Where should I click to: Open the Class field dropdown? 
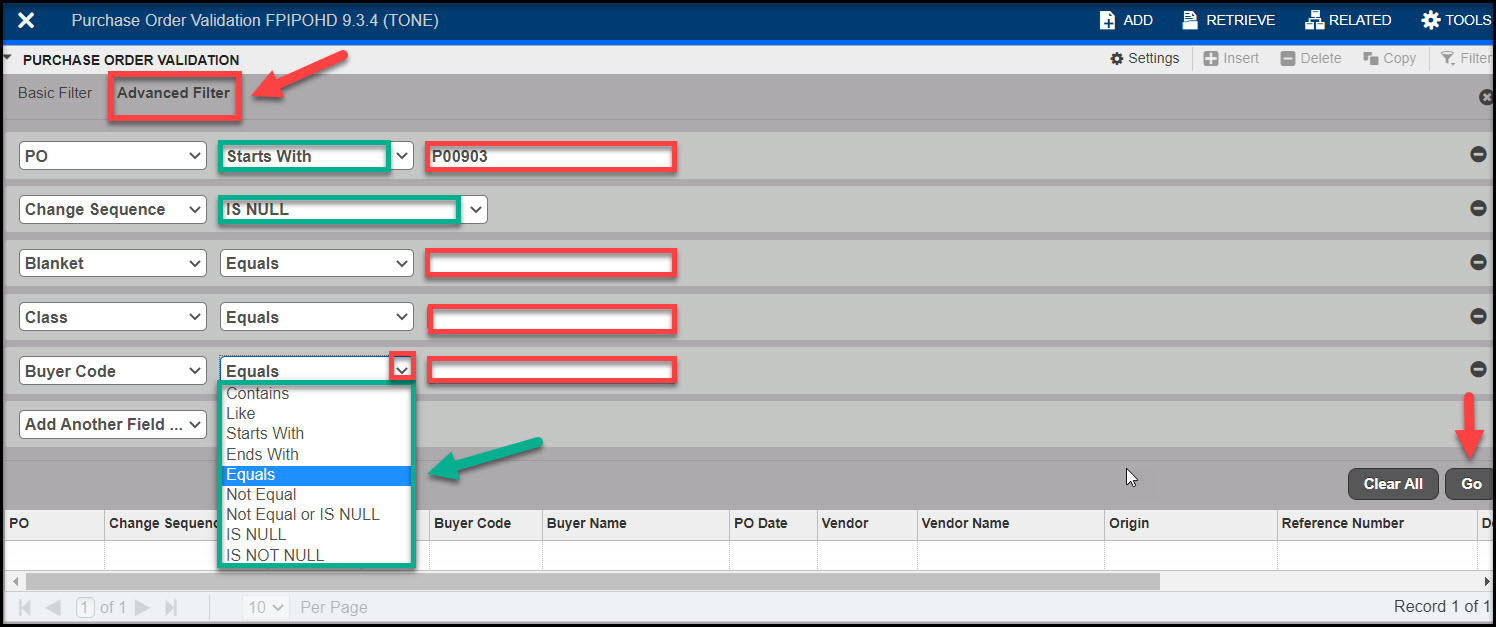point(113,317)
